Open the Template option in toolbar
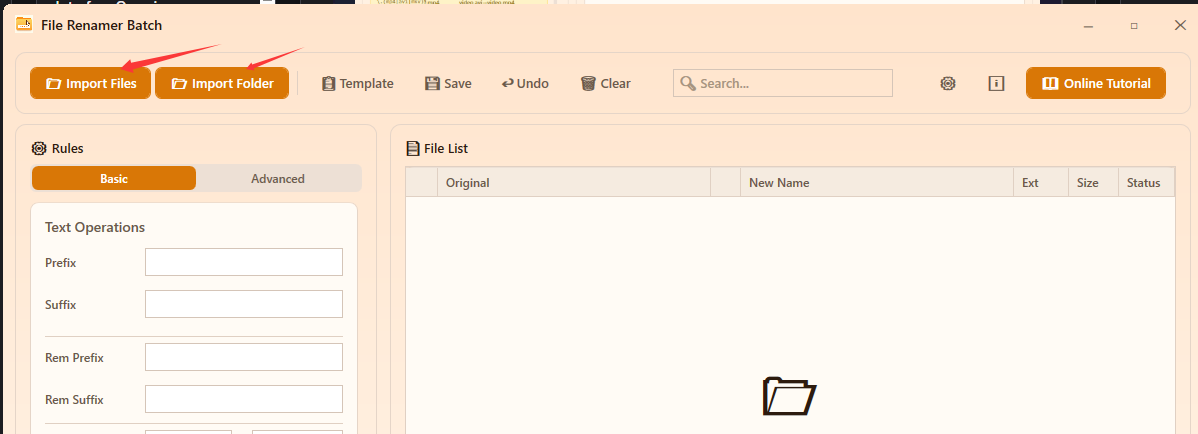This screenshot has width=1198, height=434. (x=358, y=83)
